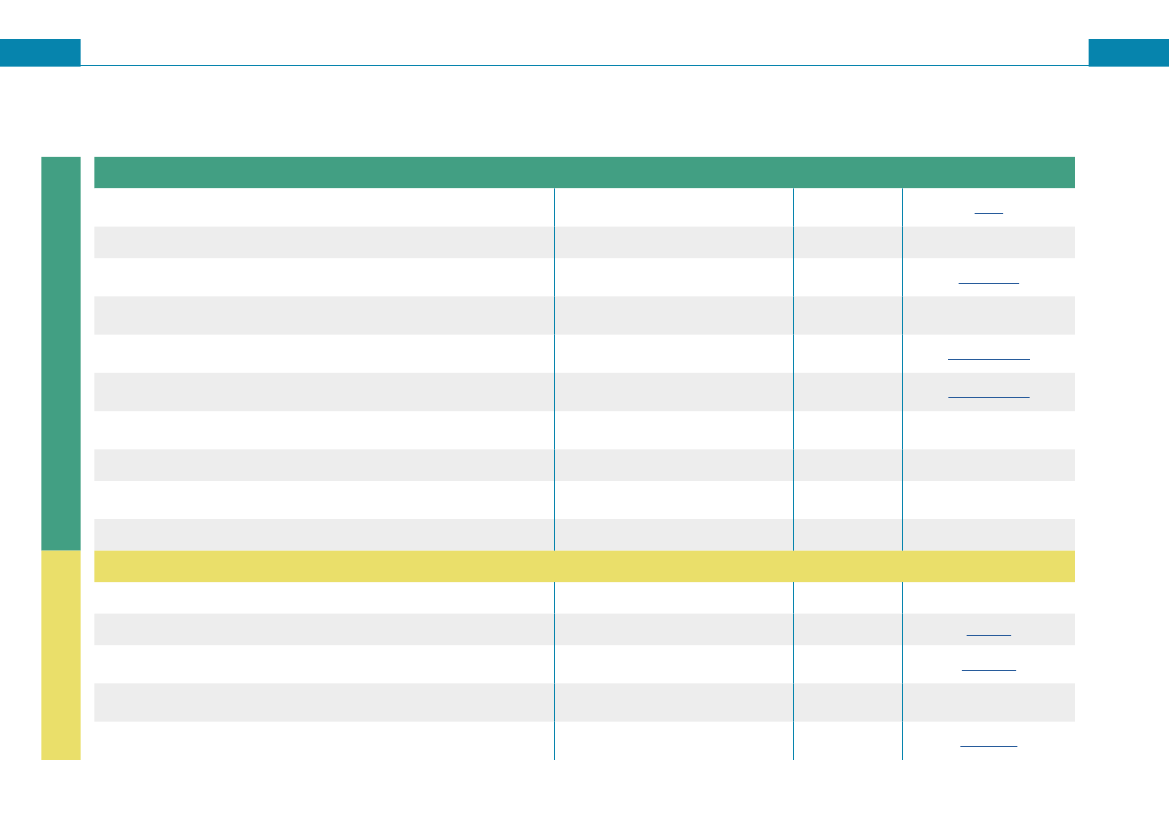1169x827 pixels.
Task: Click the narrow third column cell in first yellow-section row
Action: (x=847, y=597)
